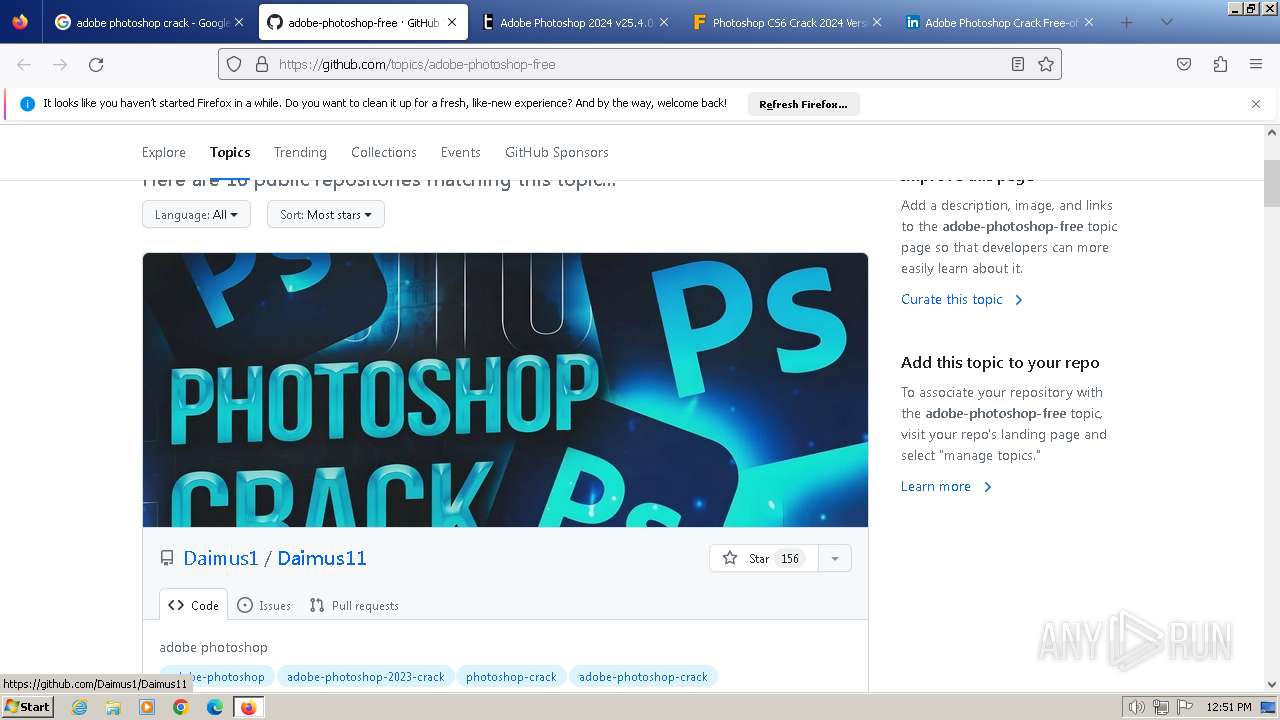Open the Daimus11 repository link
Viewport: 1280px width, 720px height.
coord(322,558)
